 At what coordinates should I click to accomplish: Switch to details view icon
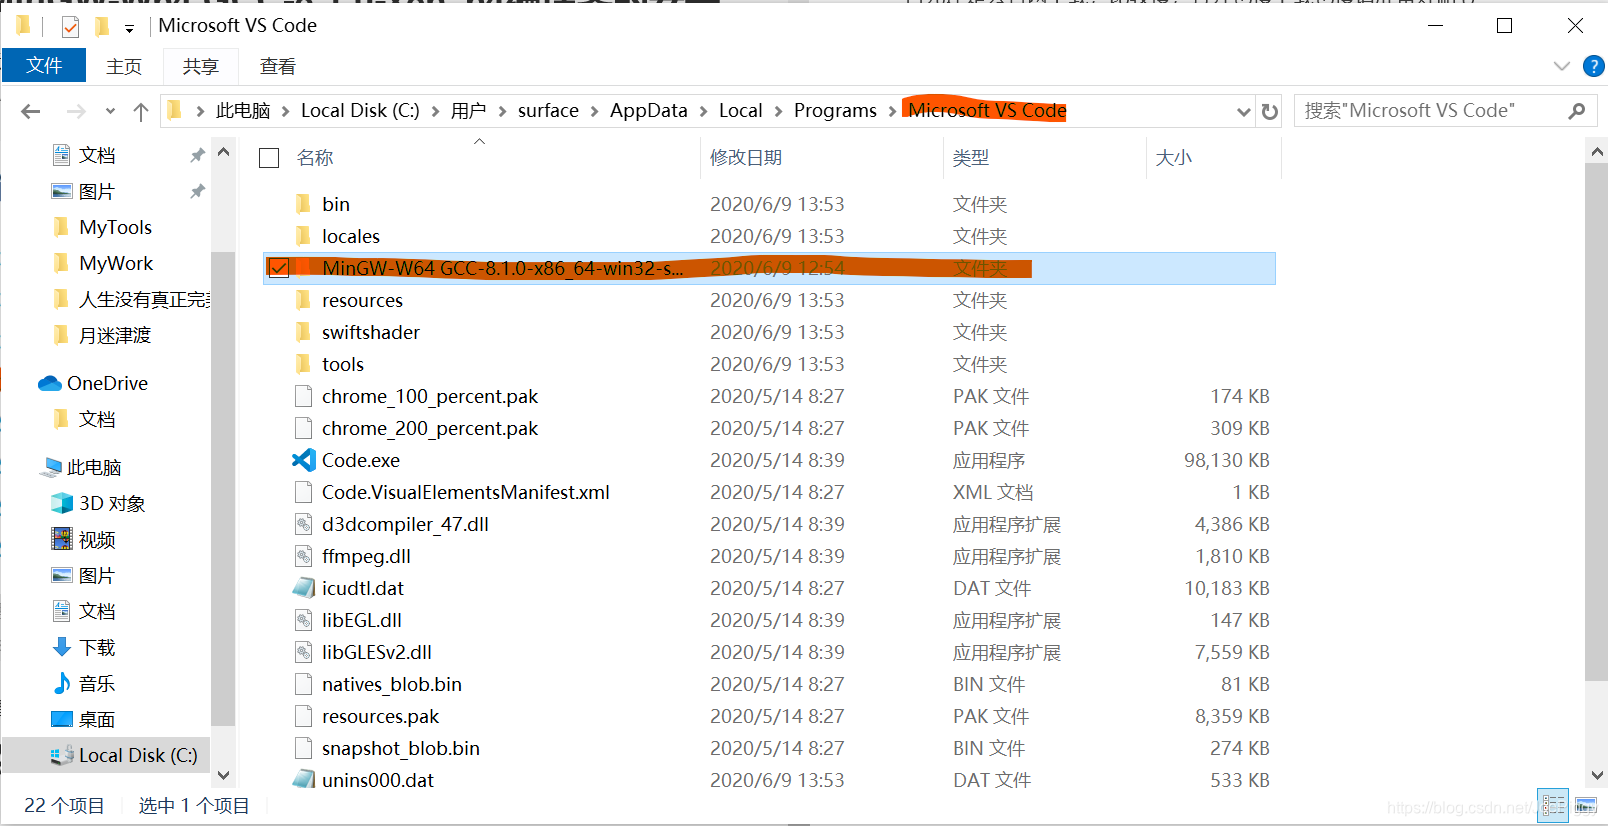tap(1553, 805)
